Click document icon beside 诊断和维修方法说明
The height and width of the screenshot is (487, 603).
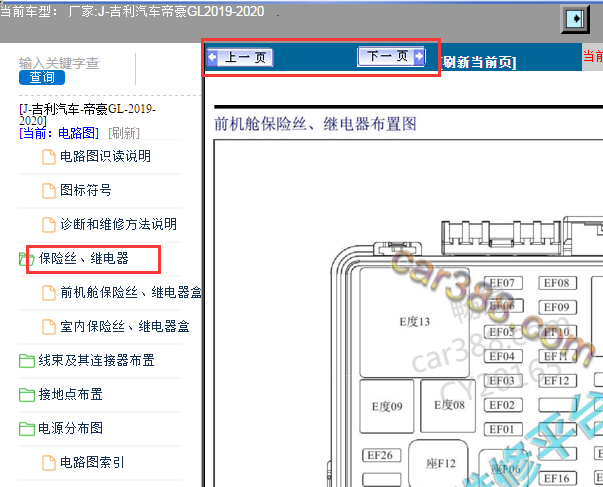(49, 225)
